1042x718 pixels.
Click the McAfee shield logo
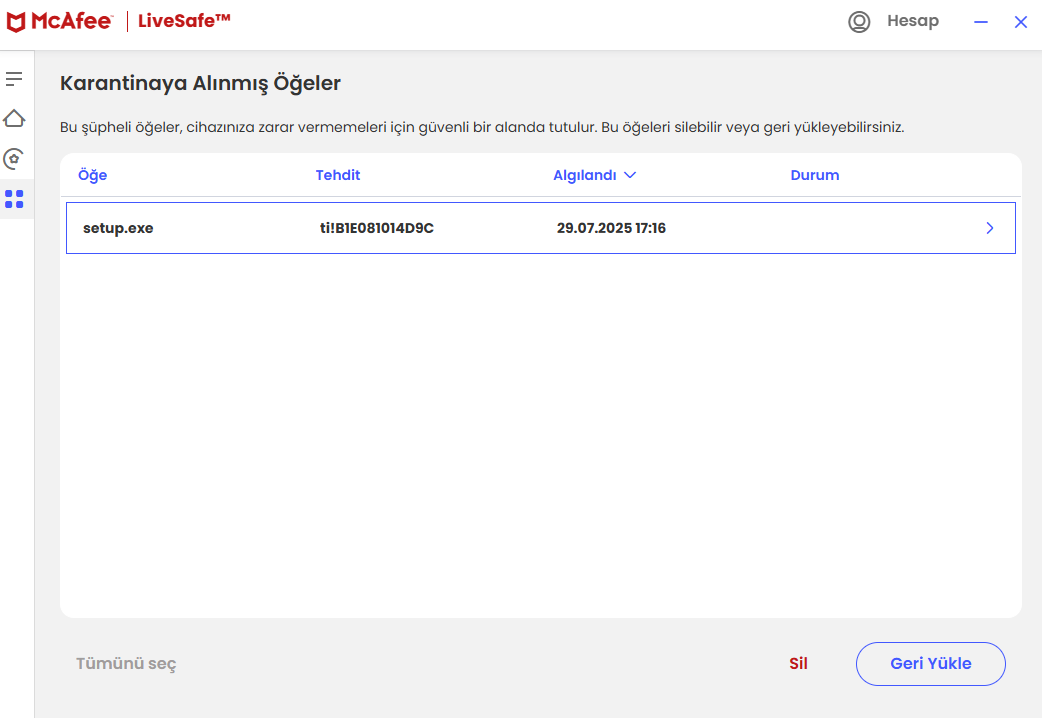pyautogui.click(x=16, y=22)
